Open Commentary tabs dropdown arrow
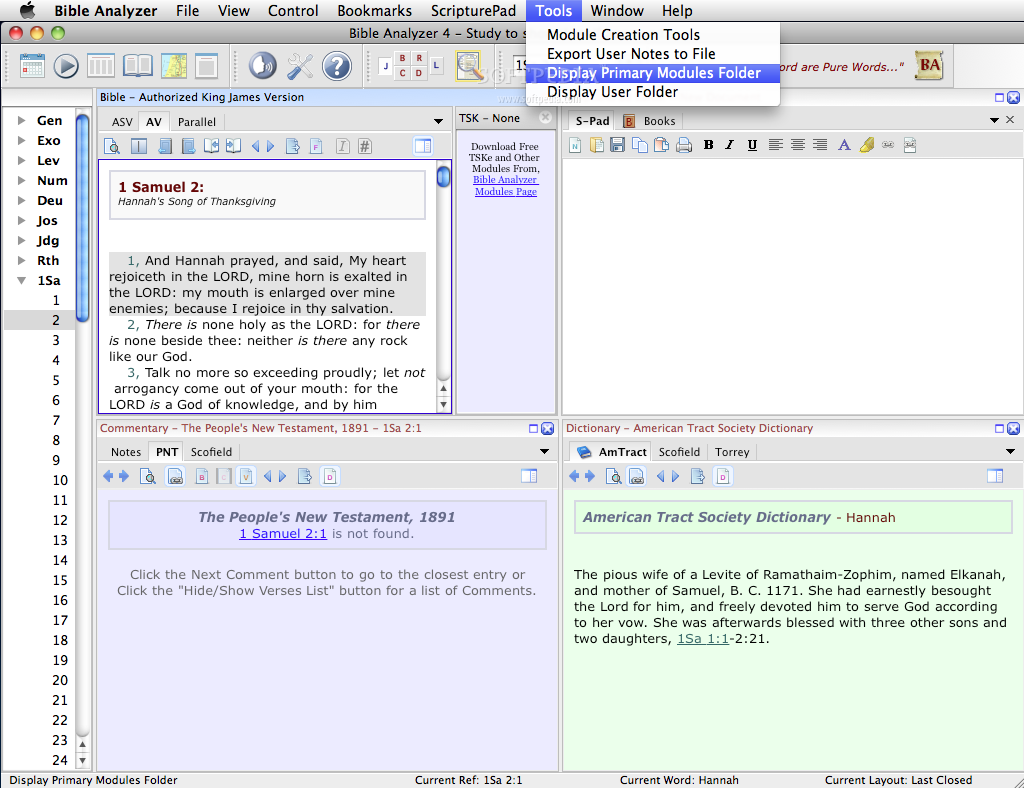 click(x=544, y=451)
